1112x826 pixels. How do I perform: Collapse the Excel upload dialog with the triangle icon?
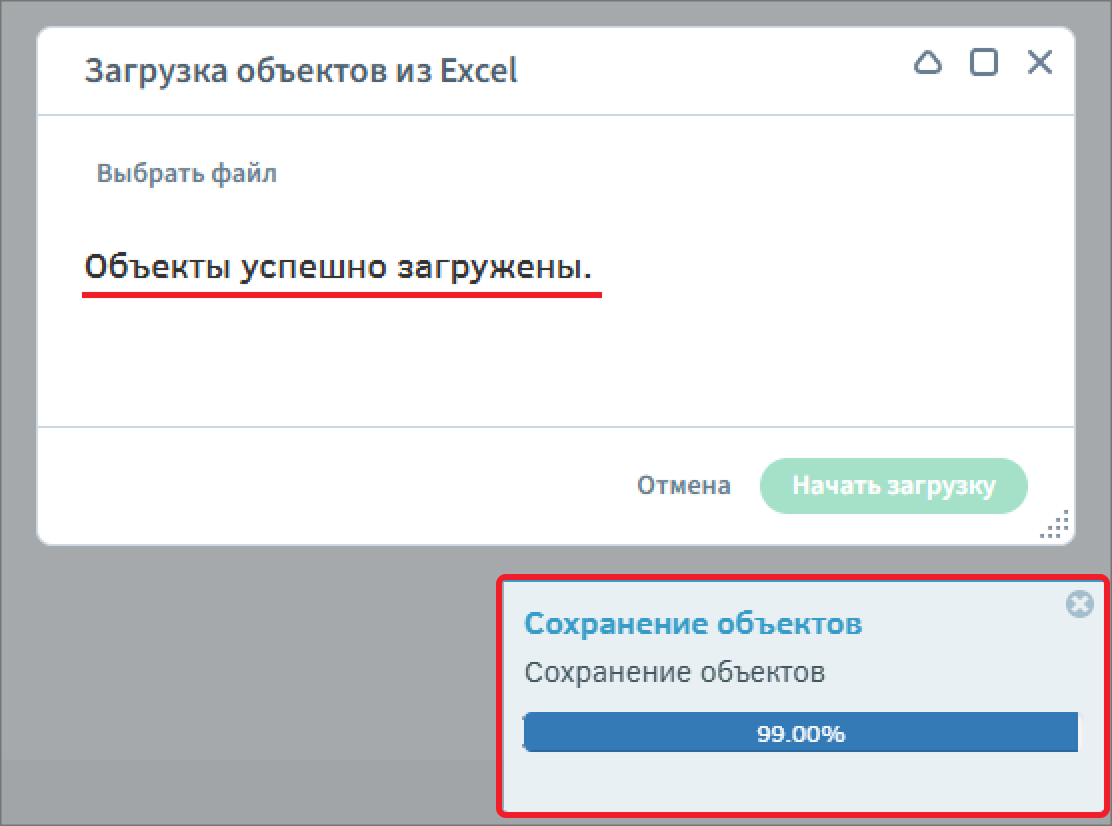point(928,63)
